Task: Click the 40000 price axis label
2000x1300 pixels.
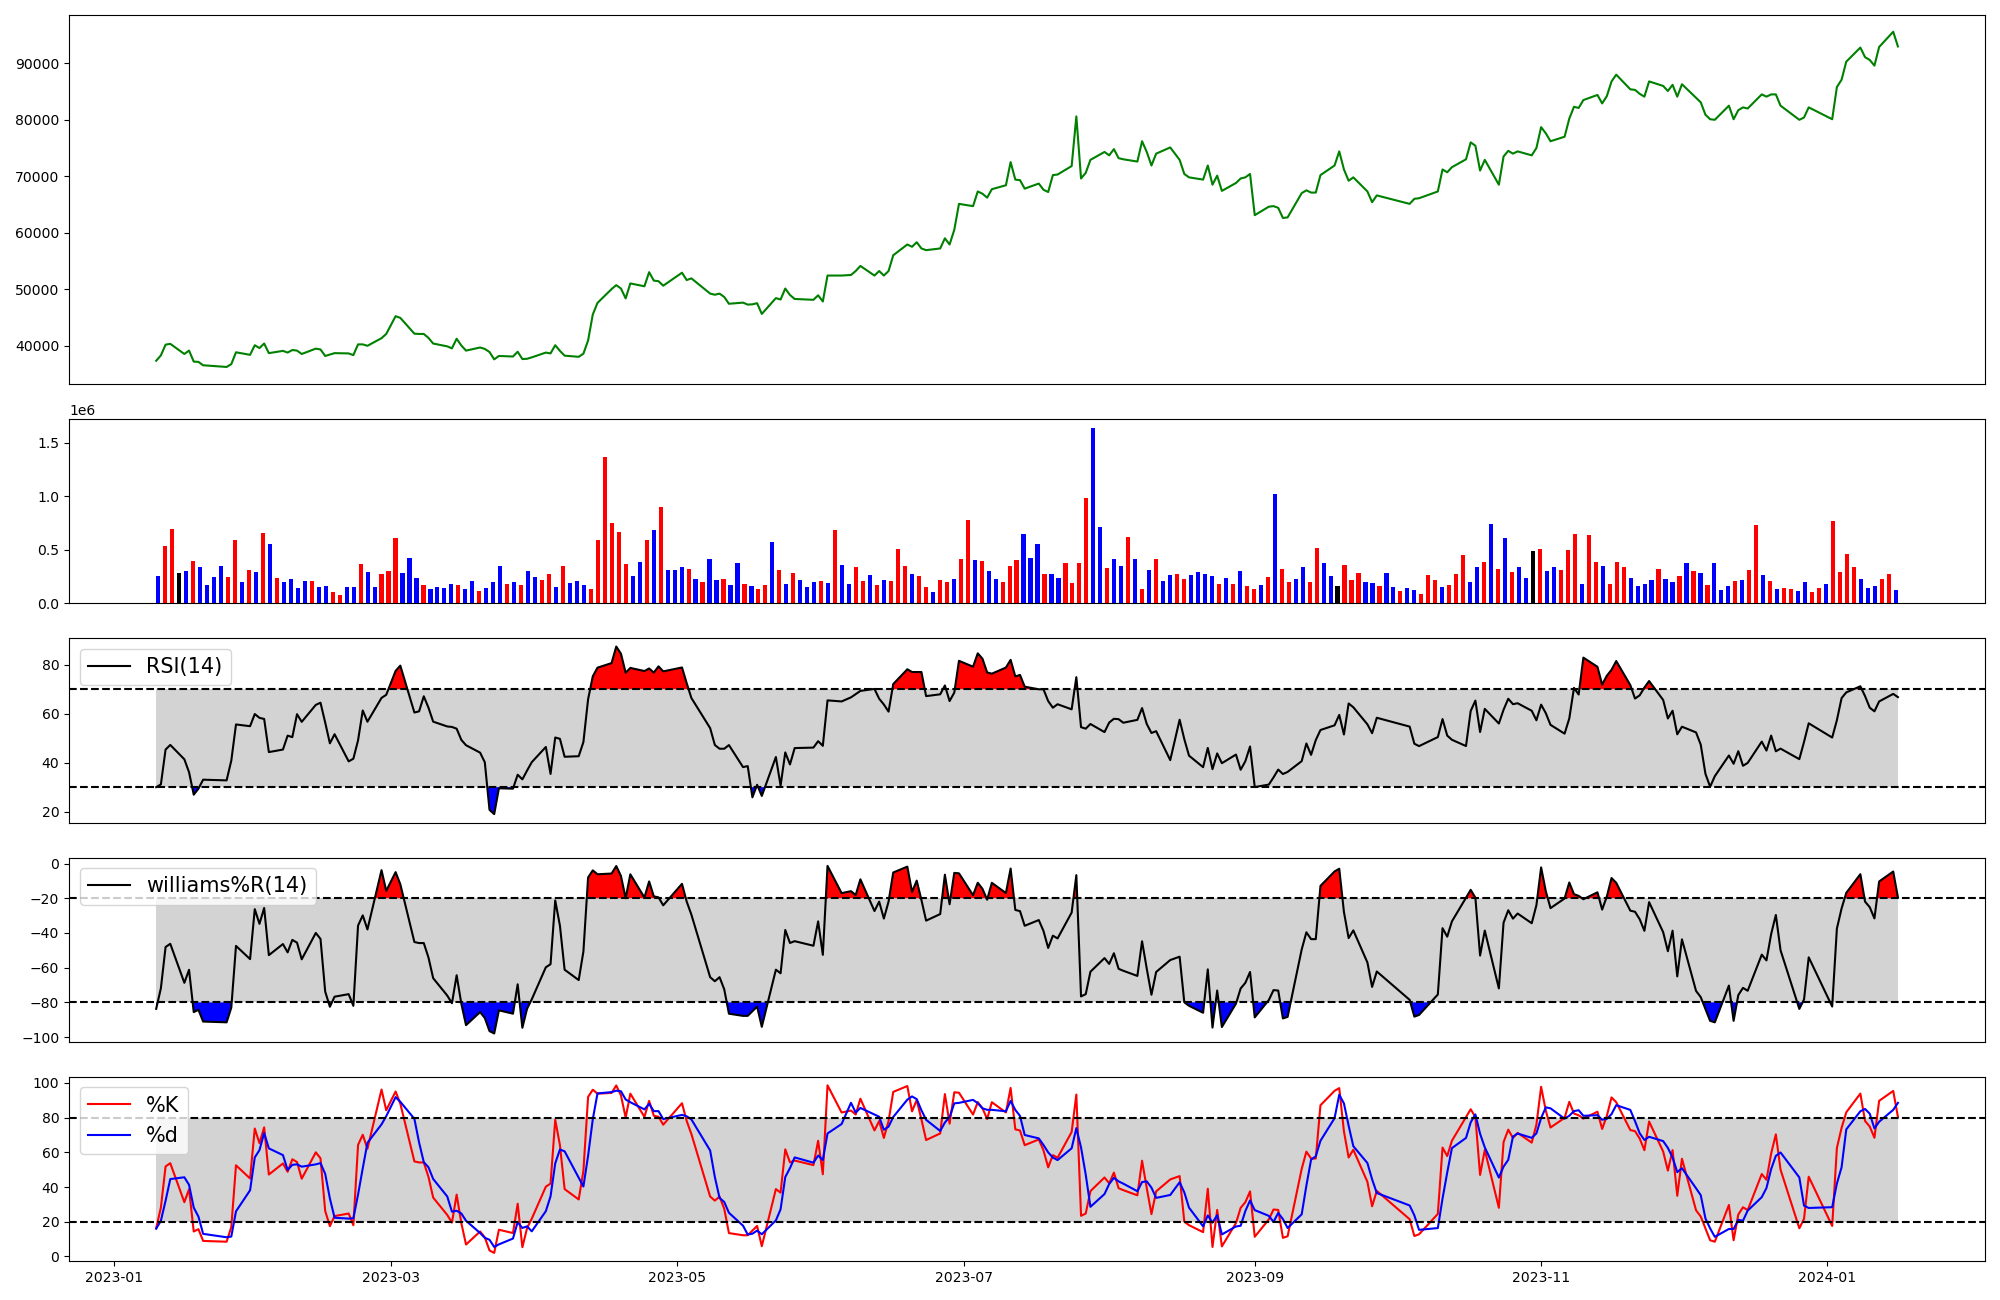Action: (x=37, y=347)
